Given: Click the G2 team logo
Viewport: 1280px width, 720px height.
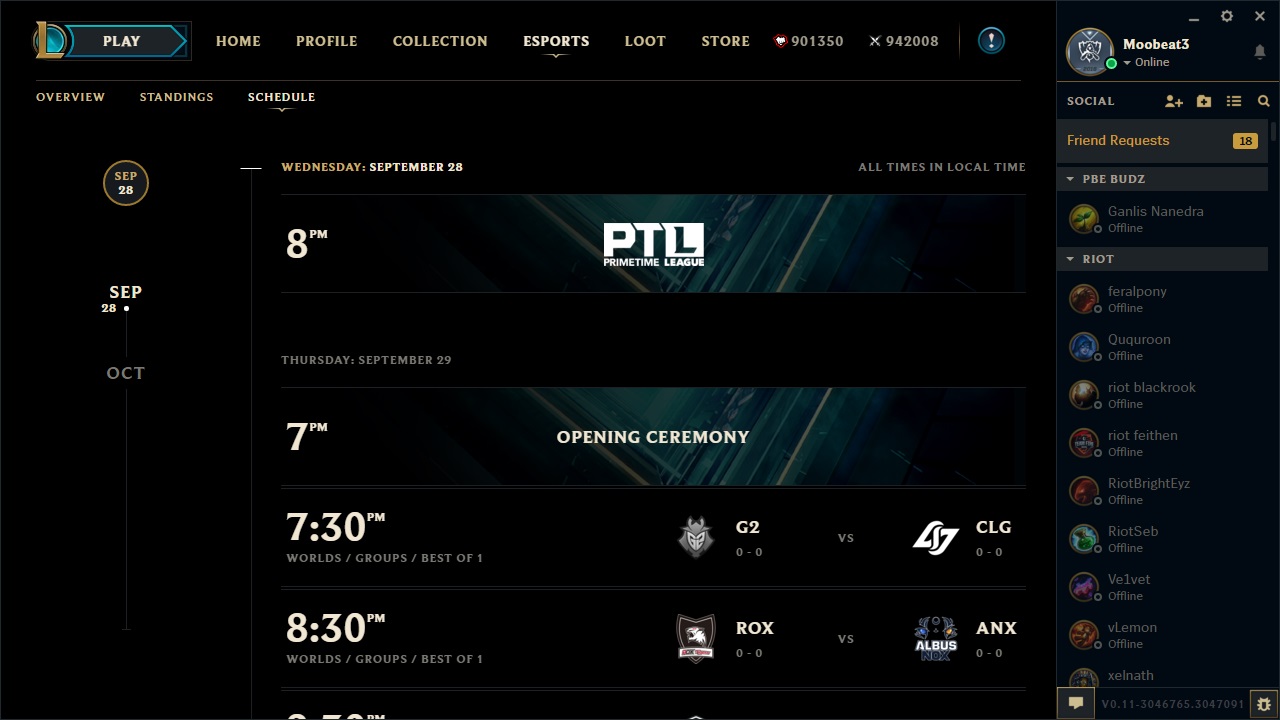Looking at the screenshot, I should click(696, 537).
